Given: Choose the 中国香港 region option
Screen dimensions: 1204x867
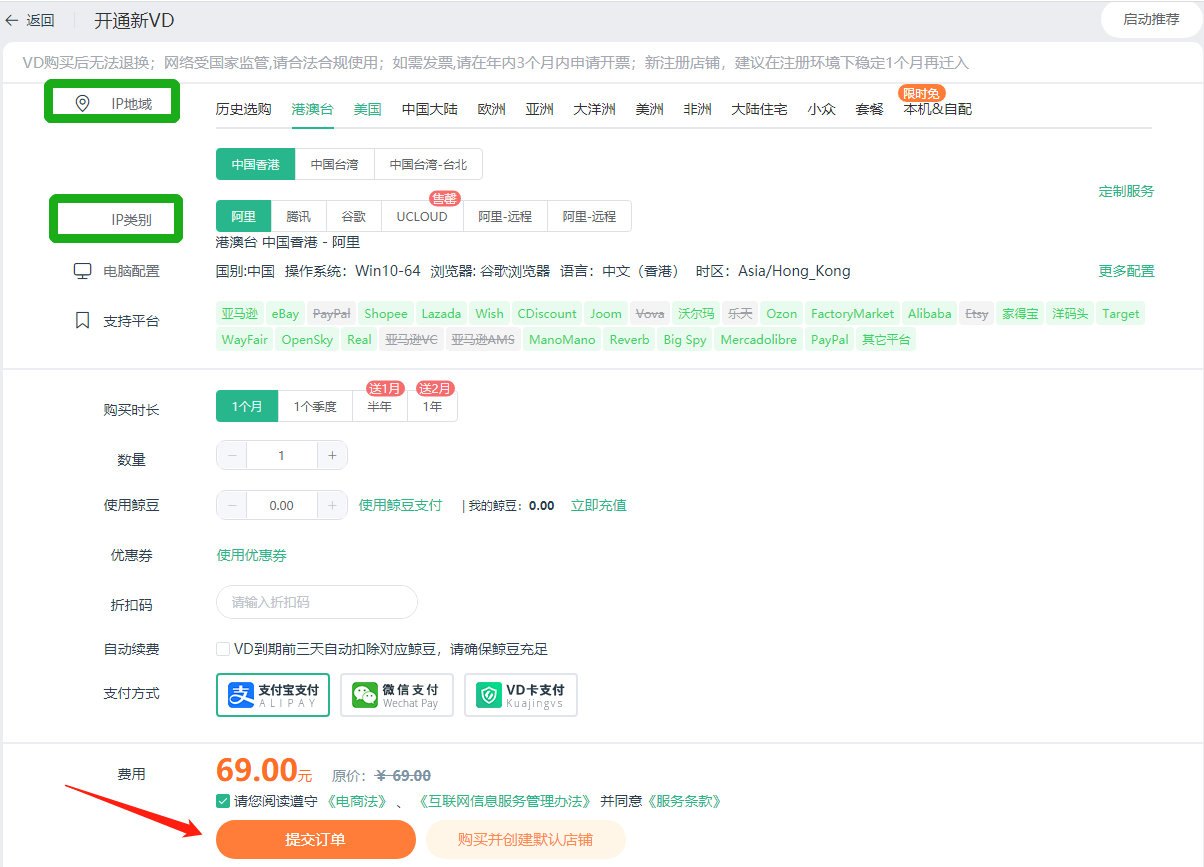Looking at the screenshot, I should 256,164.
